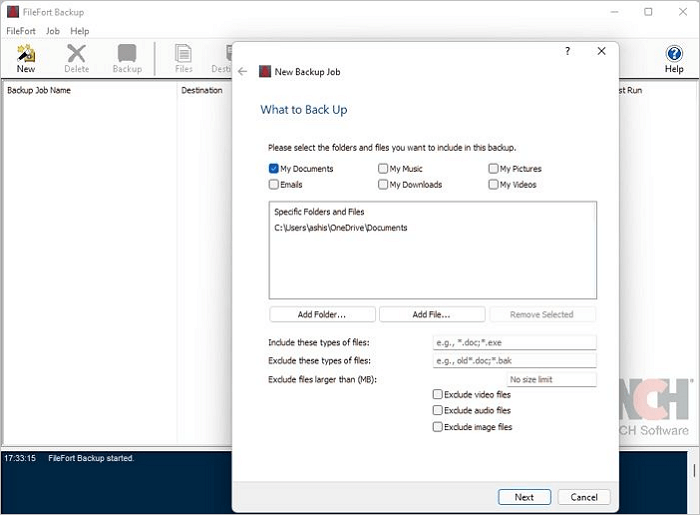The width and height of the screenshot is (700, 515).
Task: Close the New Backup Job dialog
Action: click(601, 51)
